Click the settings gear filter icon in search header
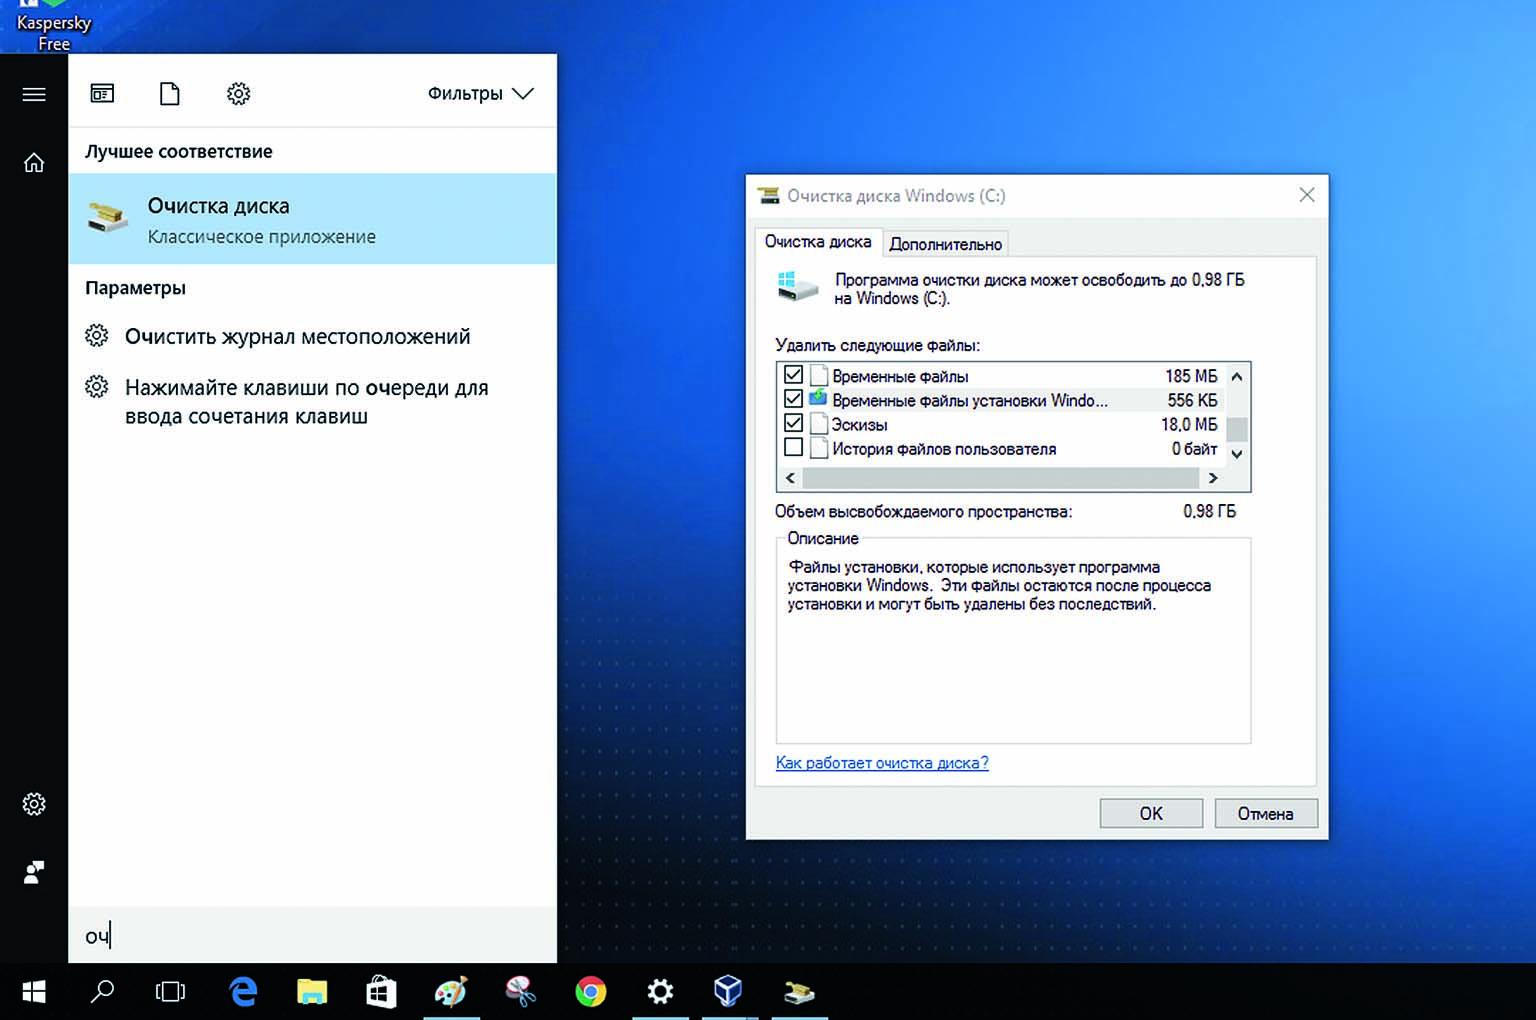The width and height of the screenshot is (1536, 1020). (x=238, y=94)
